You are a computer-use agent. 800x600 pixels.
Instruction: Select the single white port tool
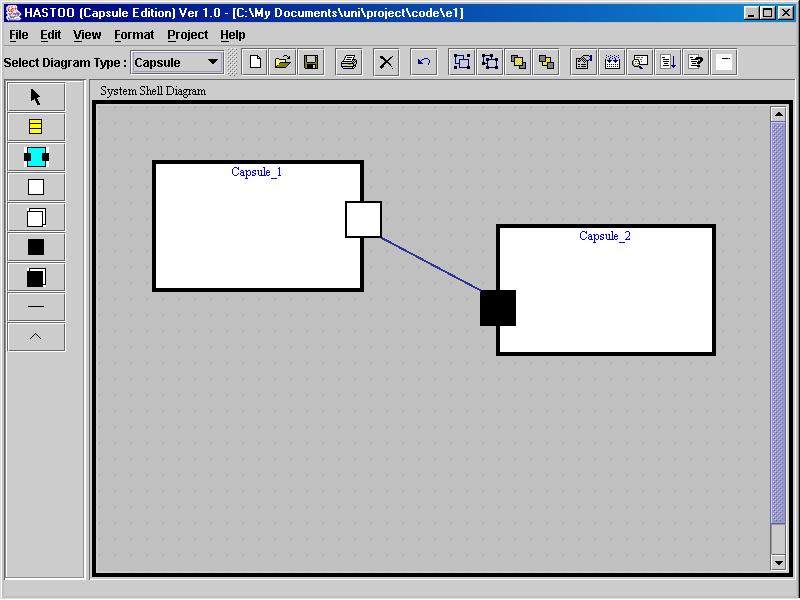(x=36, y=187)
